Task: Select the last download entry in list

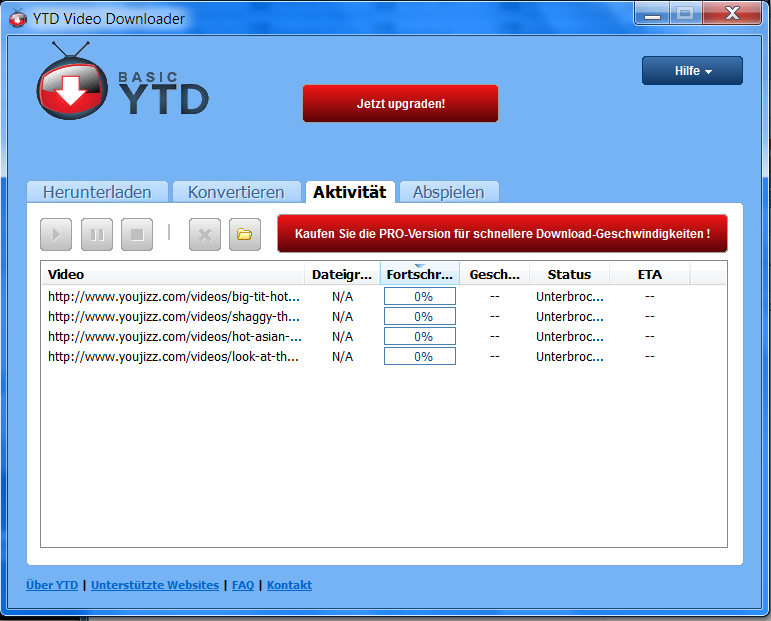Action: (x=174, y=356)
